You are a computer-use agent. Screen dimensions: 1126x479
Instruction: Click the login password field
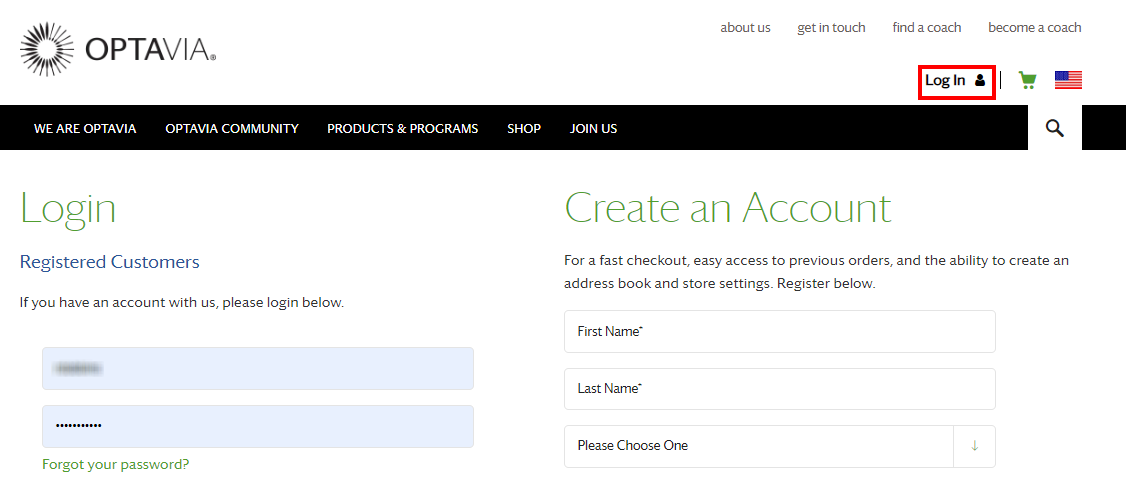(x=258, y=426)
